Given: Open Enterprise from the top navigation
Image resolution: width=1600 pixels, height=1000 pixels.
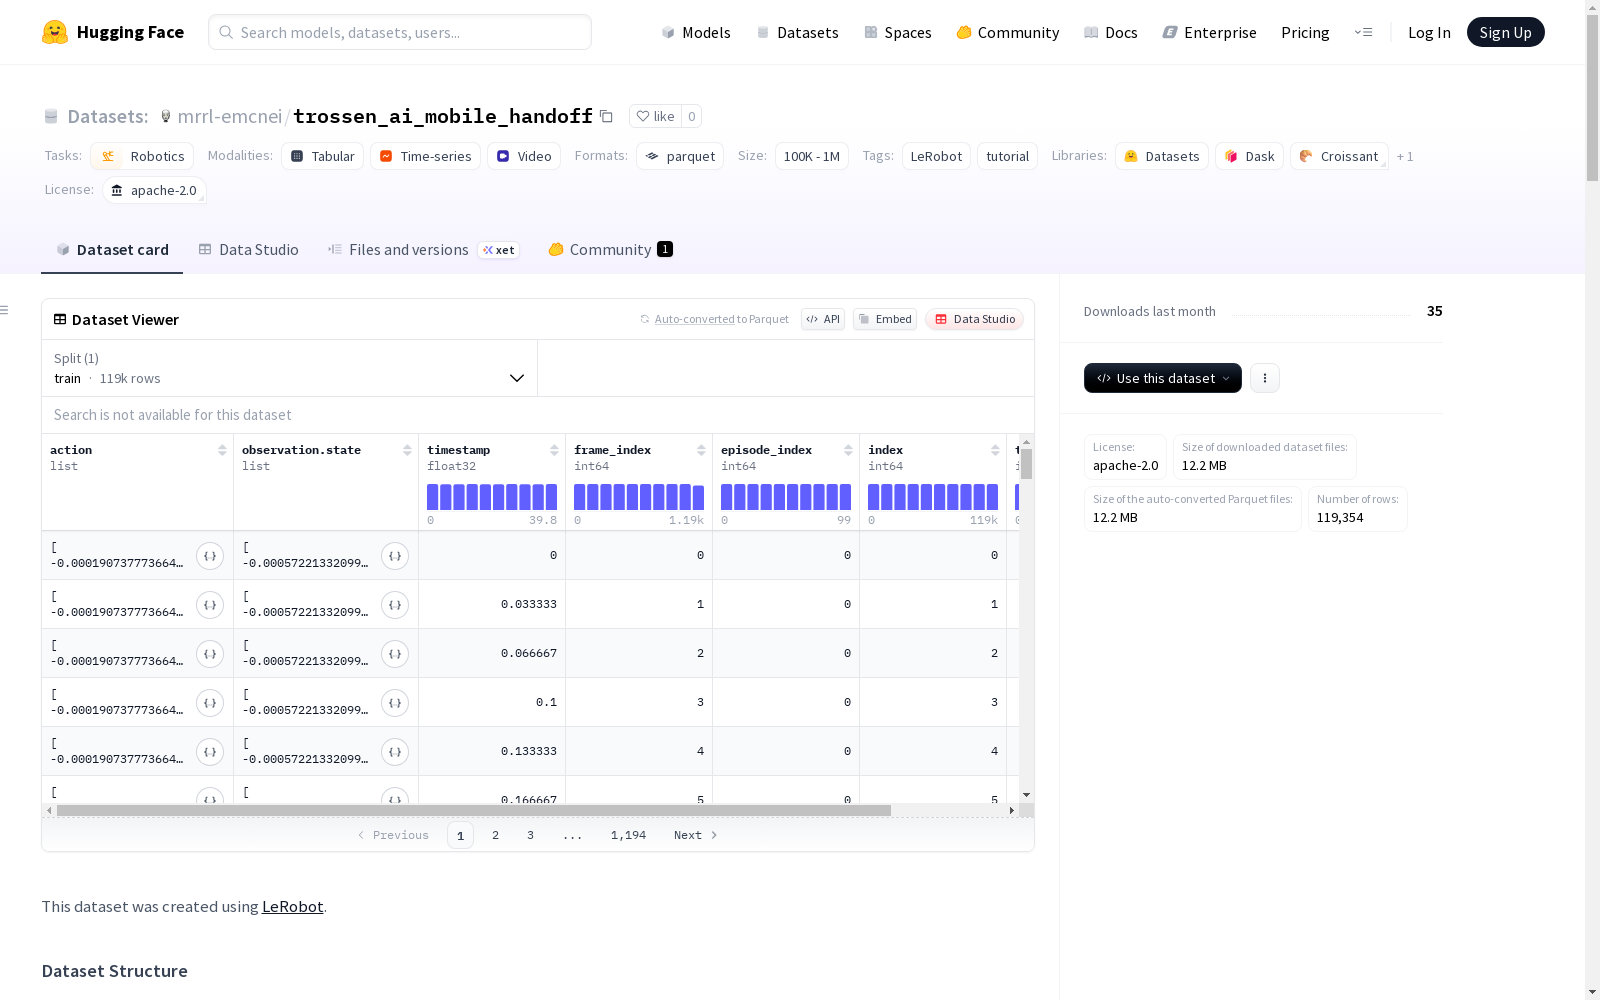Looking at the screenshot, I should 1209,32.
